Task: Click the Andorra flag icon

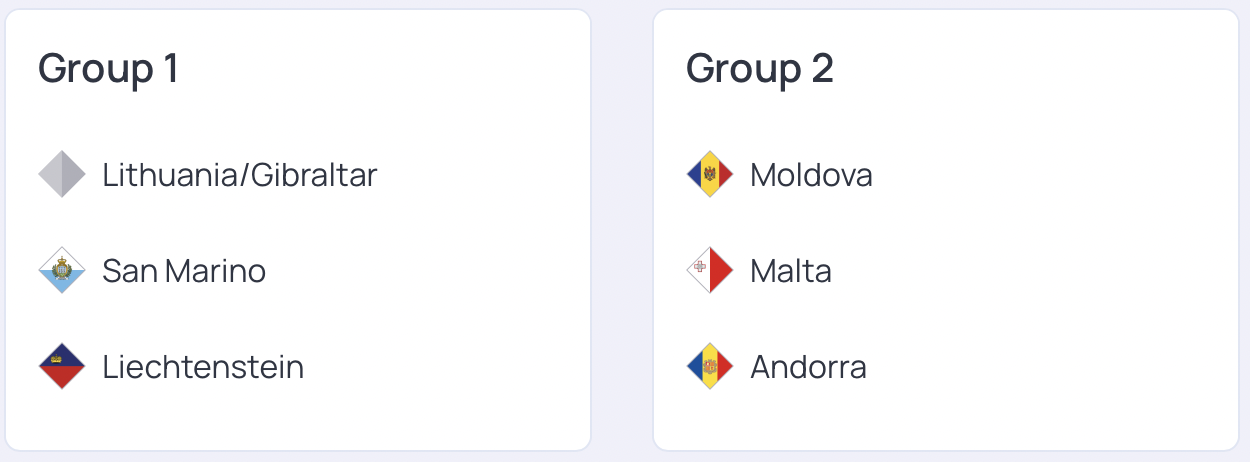Action: pos(710,367)
